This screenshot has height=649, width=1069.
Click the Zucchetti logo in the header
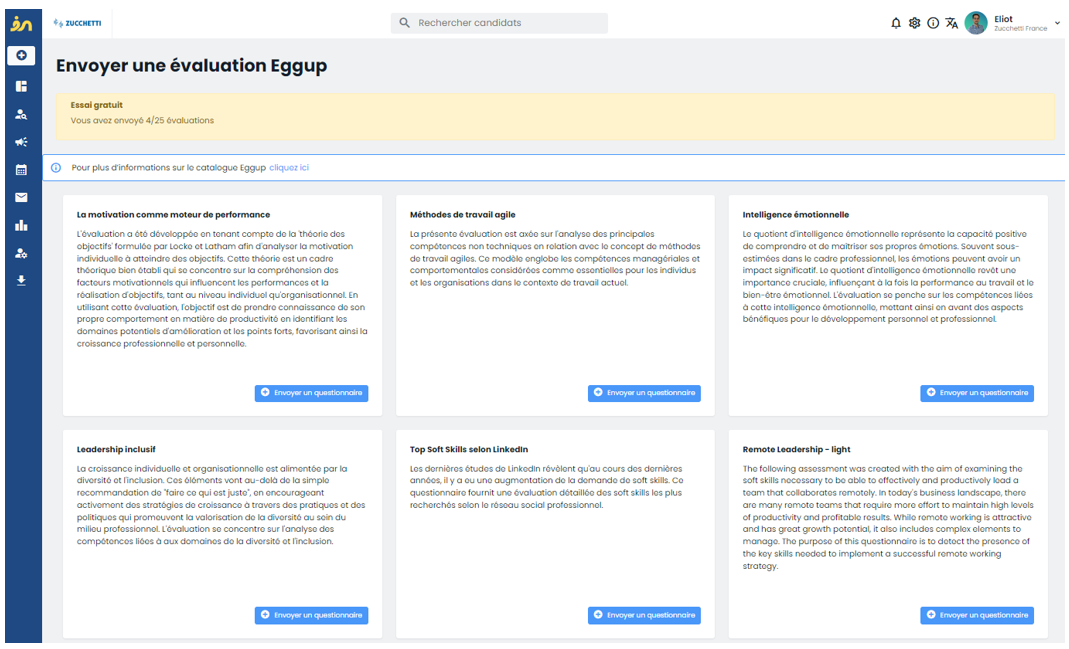[x=77, y=22]
